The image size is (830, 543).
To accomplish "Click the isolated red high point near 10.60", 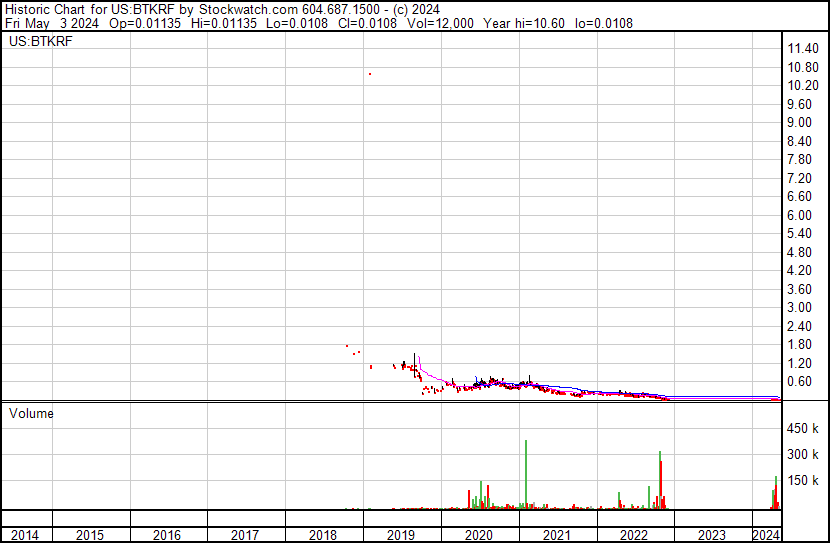I will [370, 74].
